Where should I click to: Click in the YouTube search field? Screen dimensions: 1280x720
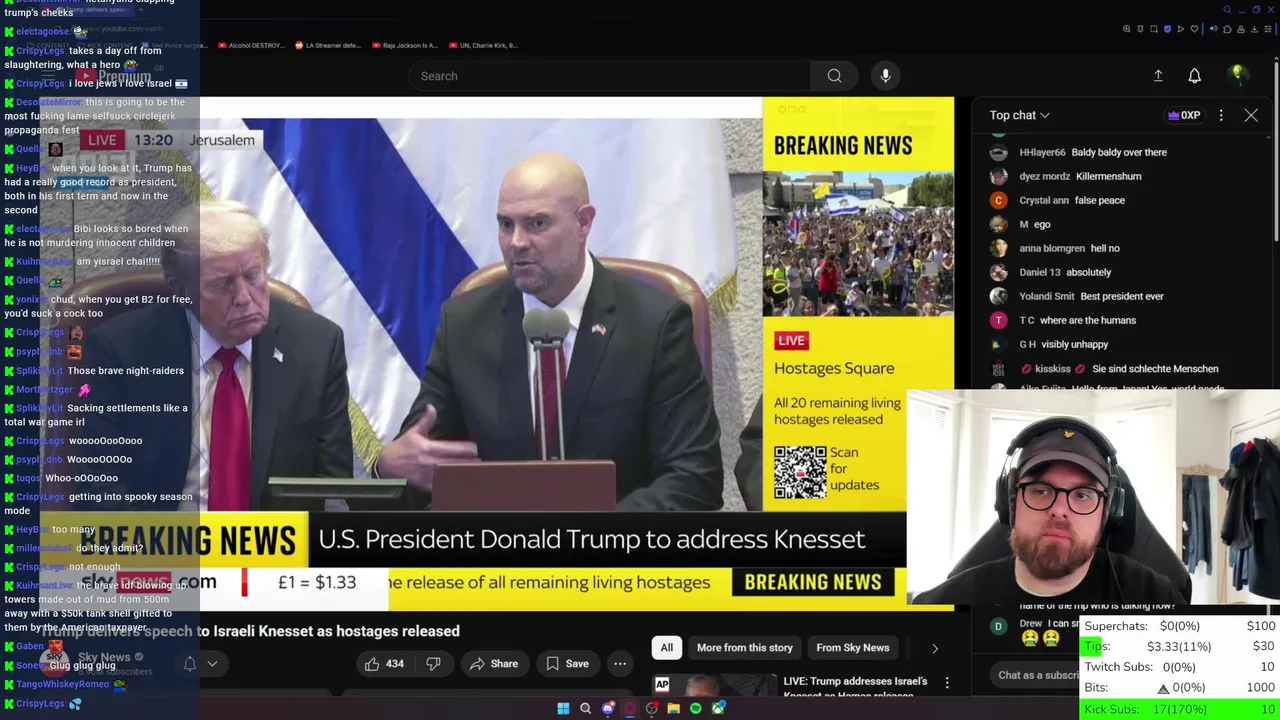(610, 76)
